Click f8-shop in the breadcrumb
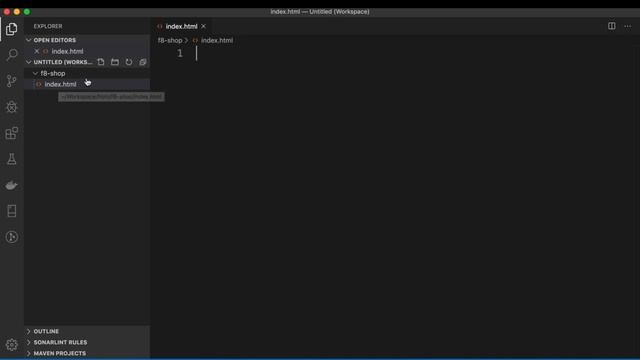 (170, 40)
